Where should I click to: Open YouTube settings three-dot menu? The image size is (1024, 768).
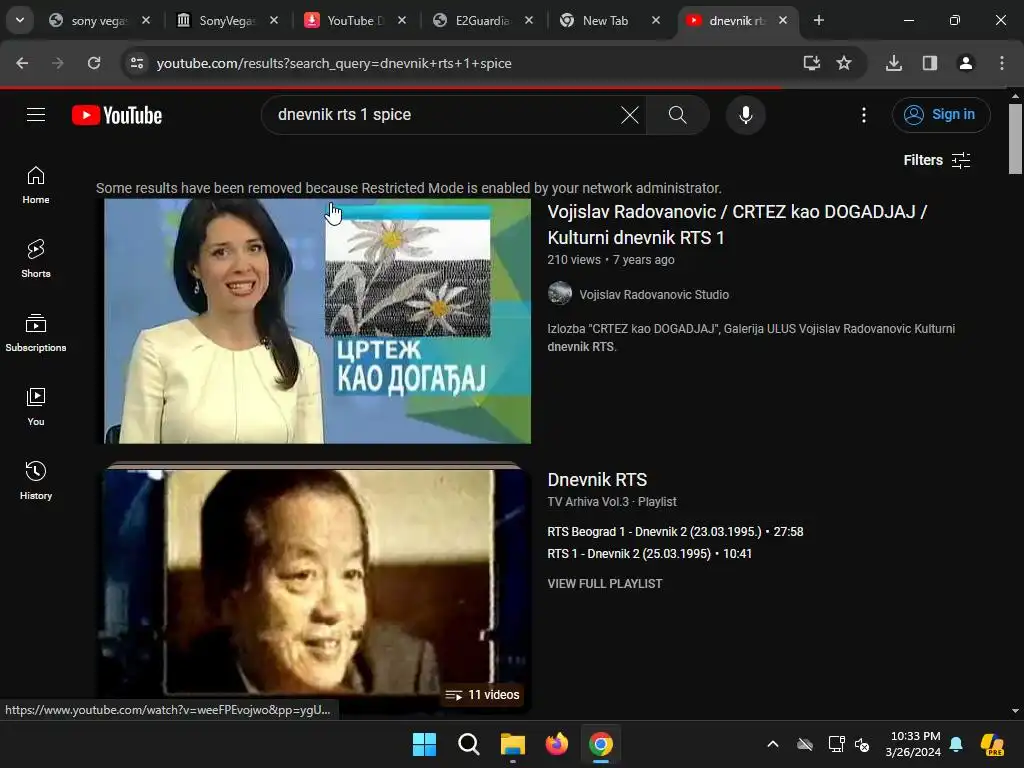tap(863, 115)
